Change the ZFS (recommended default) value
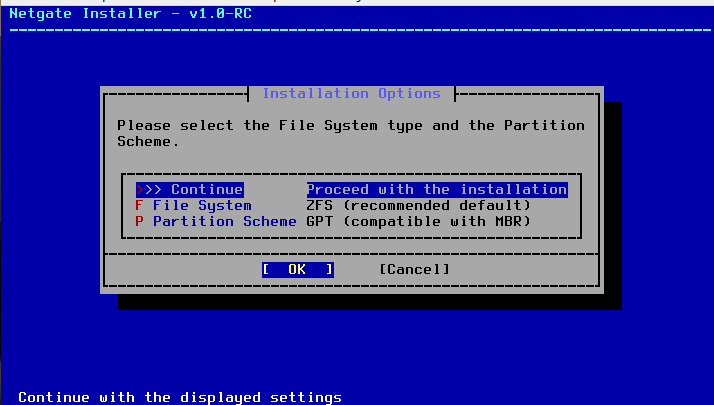The image size is (714, 405). pyautogui.click(x=418, y=205)
